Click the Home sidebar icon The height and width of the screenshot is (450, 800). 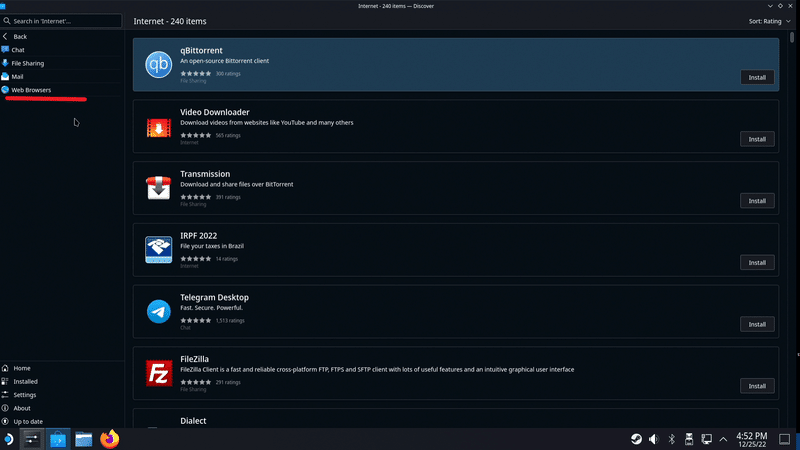tap(5, 368)
